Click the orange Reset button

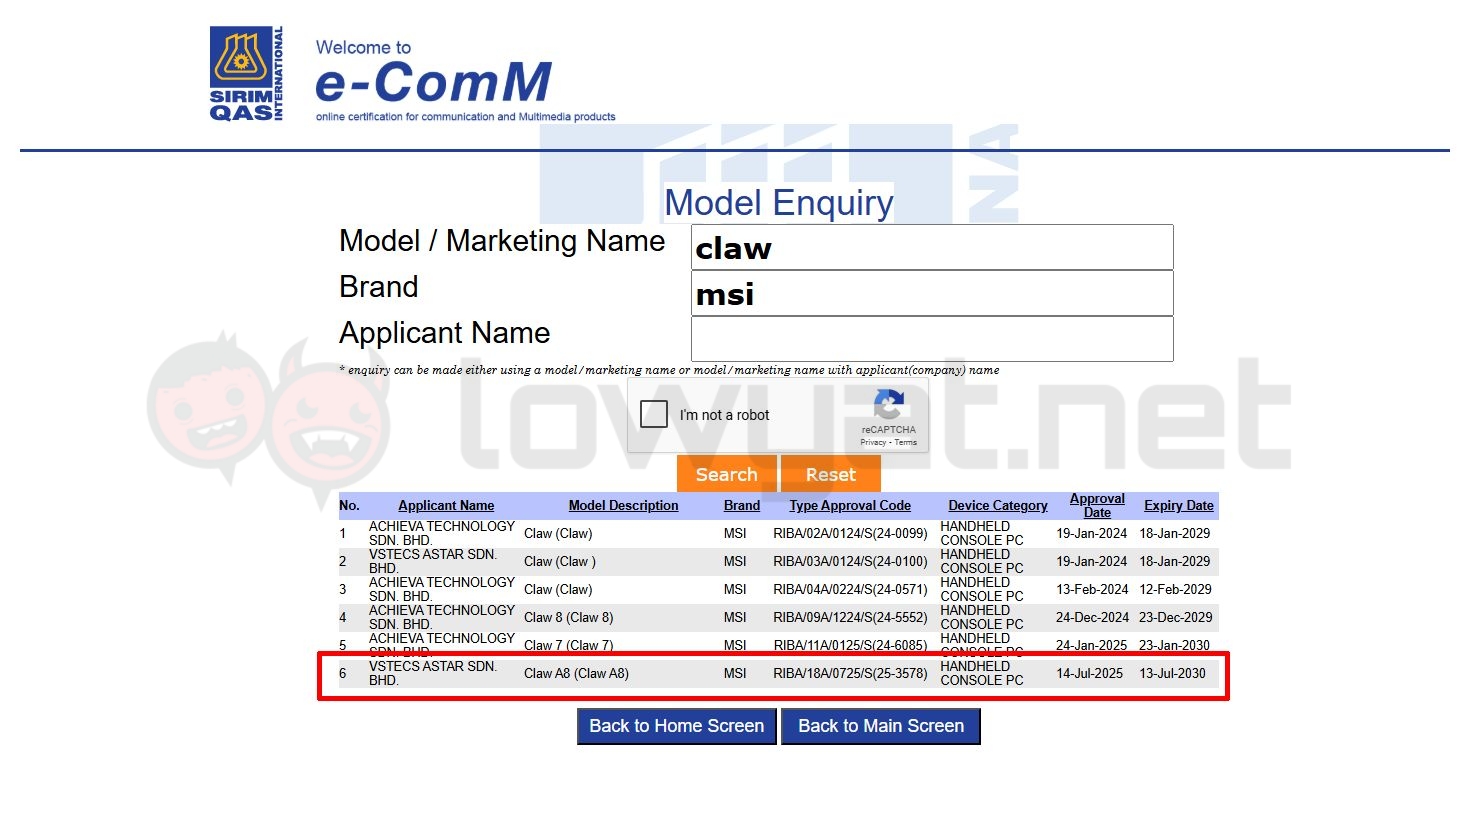click(x=831, y=474)
